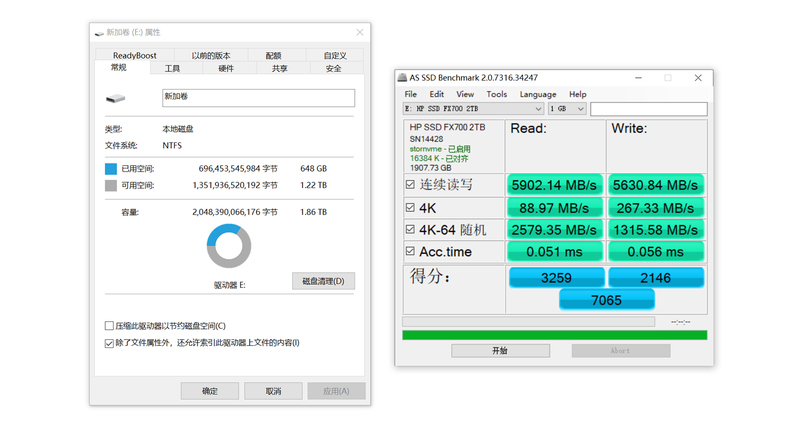Click the HP SSD FX700 2TB device name

[447, 128]
